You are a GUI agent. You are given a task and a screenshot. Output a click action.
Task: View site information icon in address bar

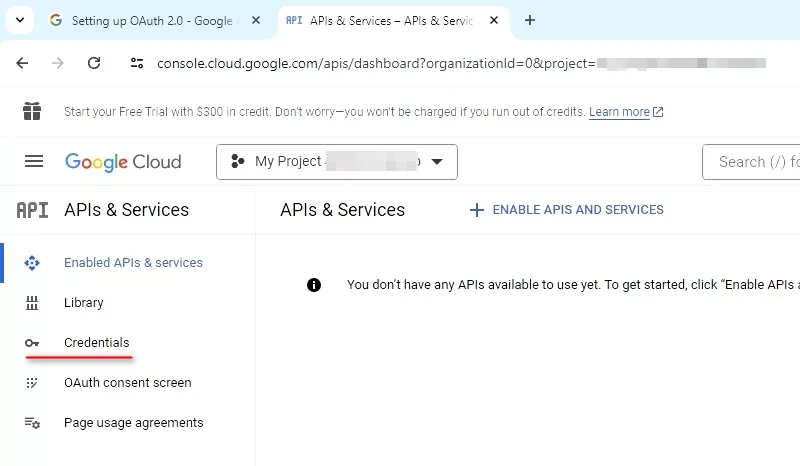pyautogui.click(x=137, y=63)
